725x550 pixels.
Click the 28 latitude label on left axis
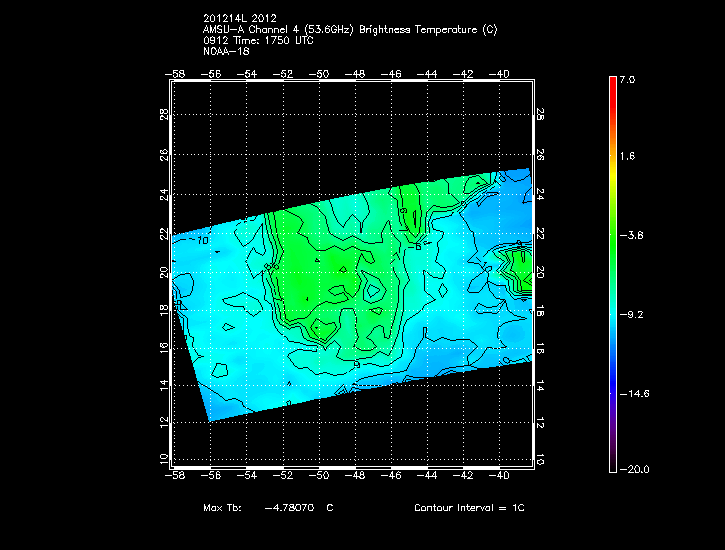(x=164, y=116)
